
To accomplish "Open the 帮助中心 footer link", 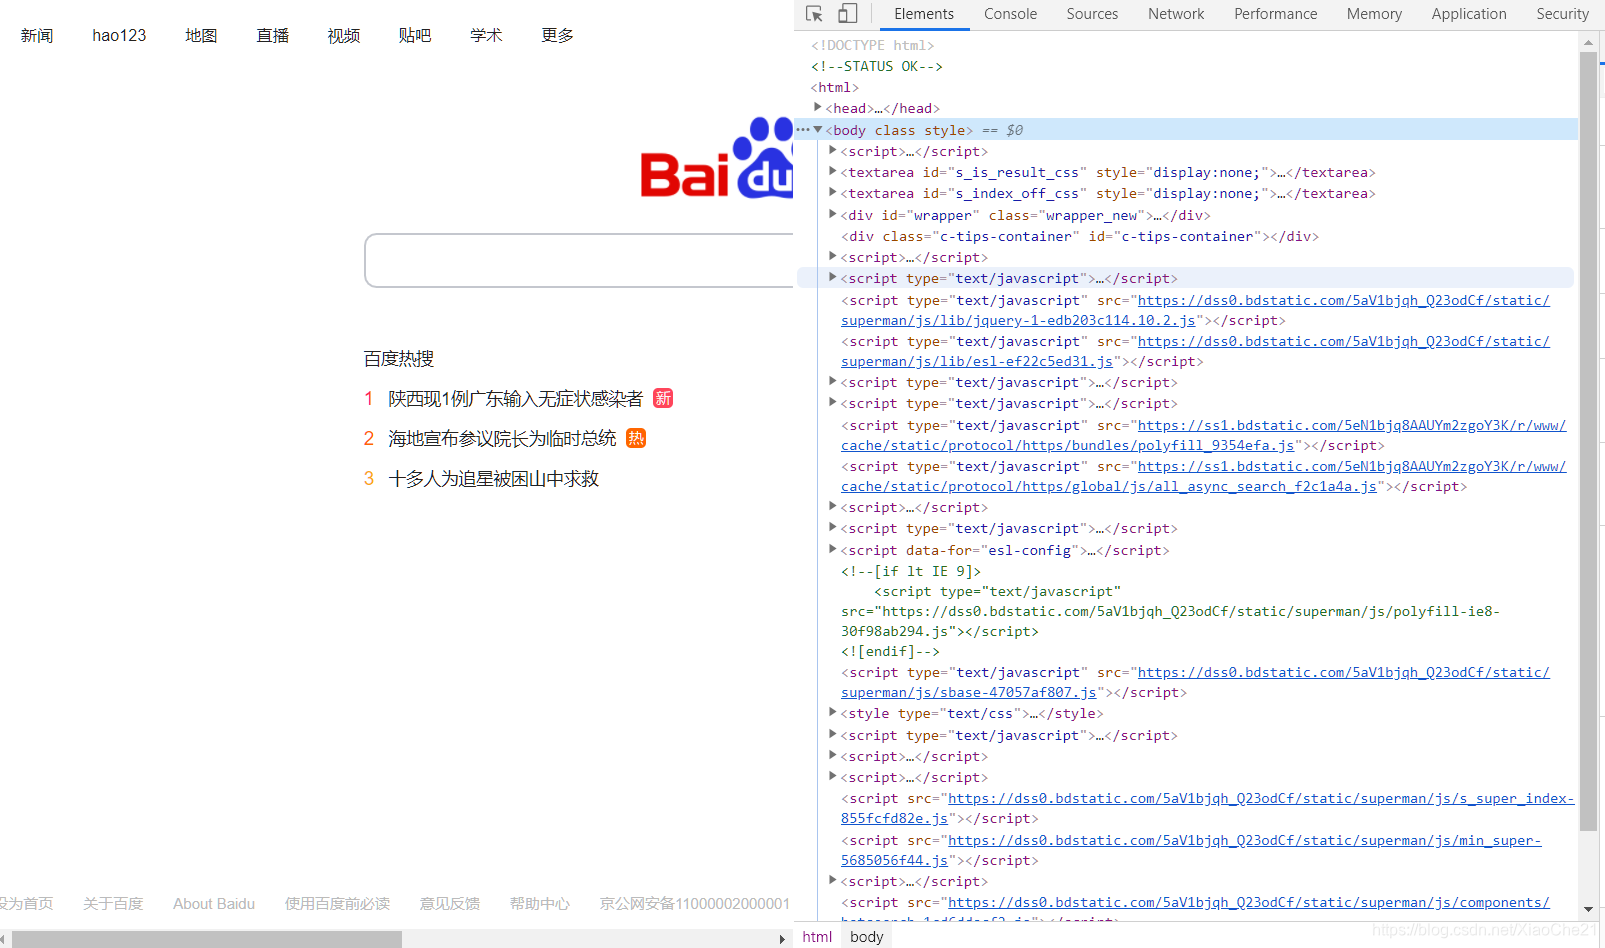I will click(x=540, y=903).
